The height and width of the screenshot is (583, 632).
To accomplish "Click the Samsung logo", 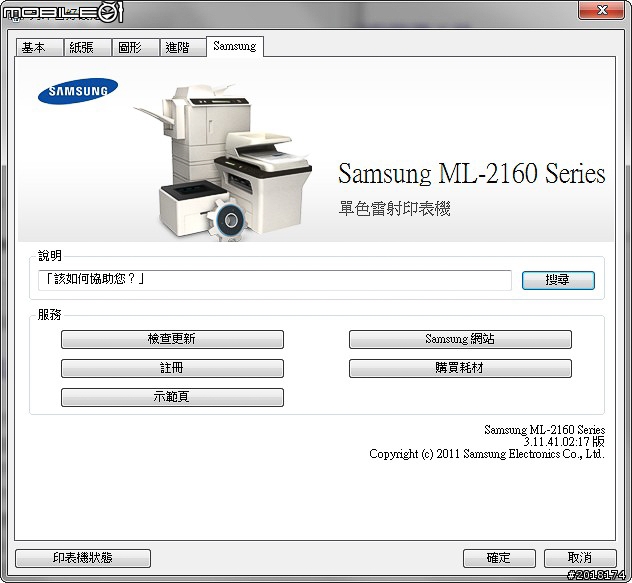I will pos(78,91).
